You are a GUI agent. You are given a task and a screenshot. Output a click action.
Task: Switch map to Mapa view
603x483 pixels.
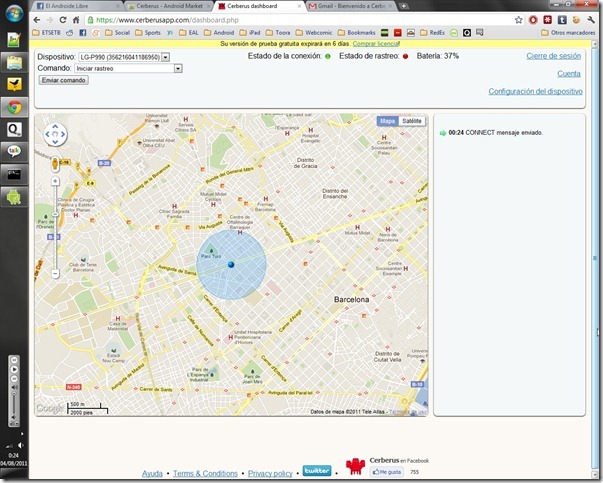(387, 121)
